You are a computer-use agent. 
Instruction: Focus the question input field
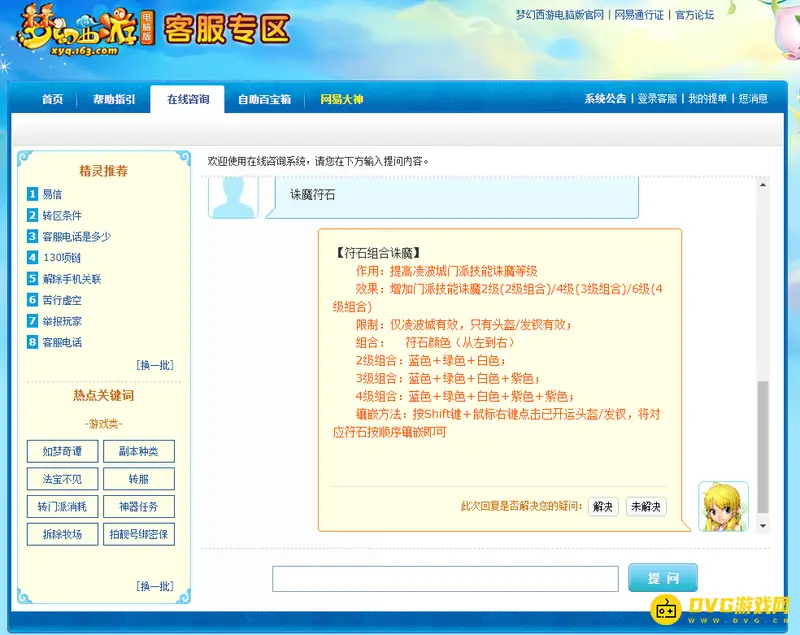point(445,579)
